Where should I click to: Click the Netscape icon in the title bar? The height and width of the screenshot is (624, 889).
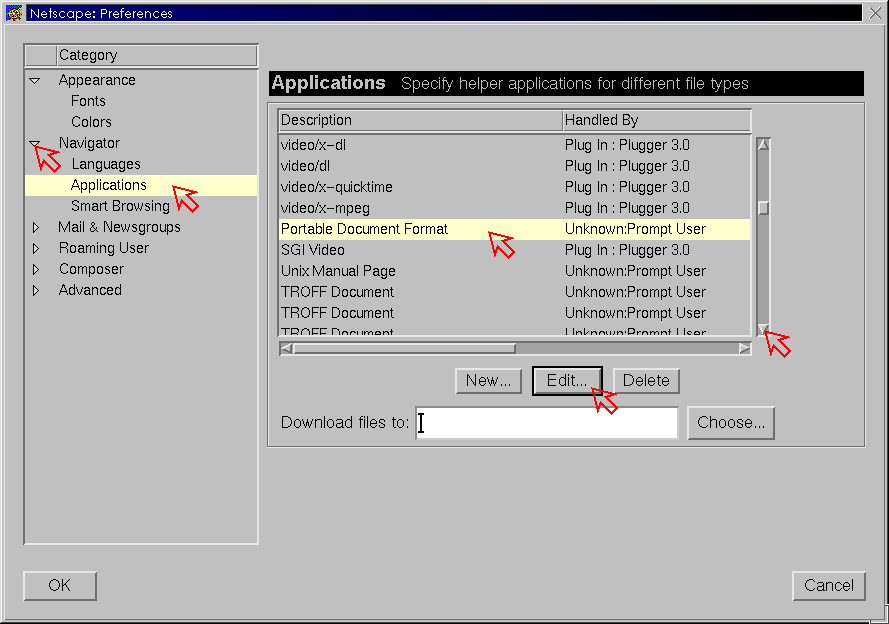14,12
